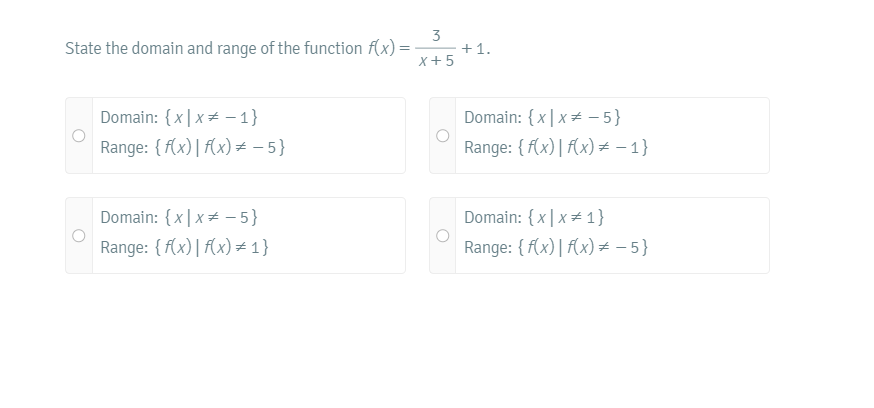Click Range f(x)≠−5 text in bottom-right card
Image resolution: width=874 pixels, height=408 pixels.
click(556, 247)
